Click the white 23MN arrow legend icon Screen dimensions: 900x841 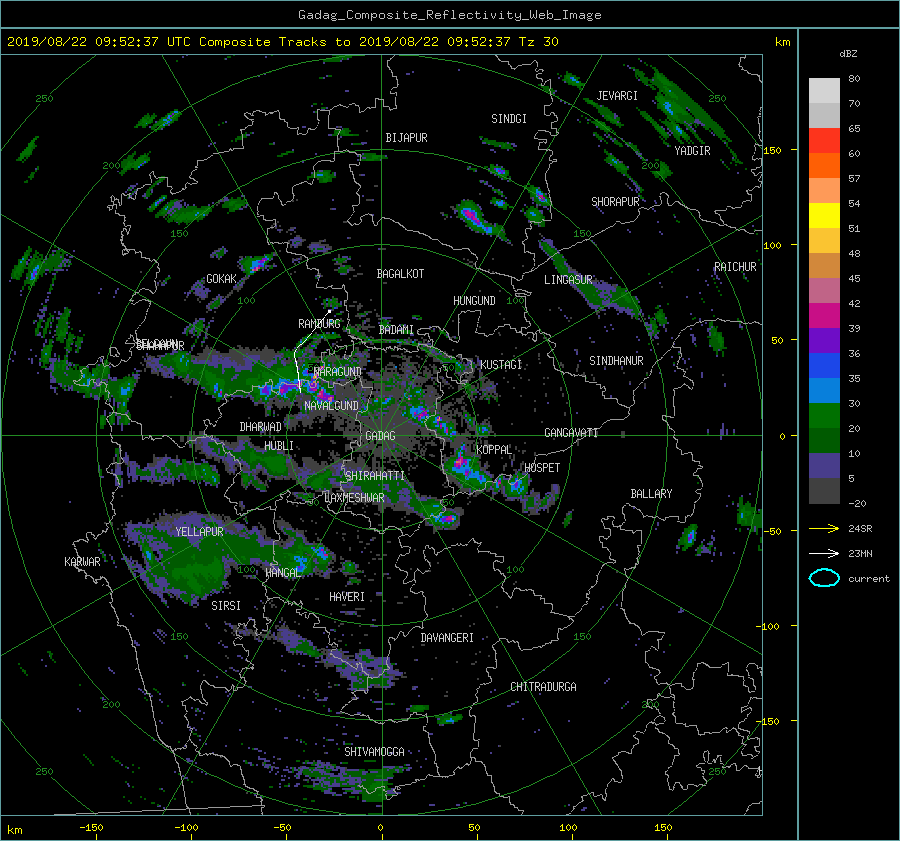point(824,553)
